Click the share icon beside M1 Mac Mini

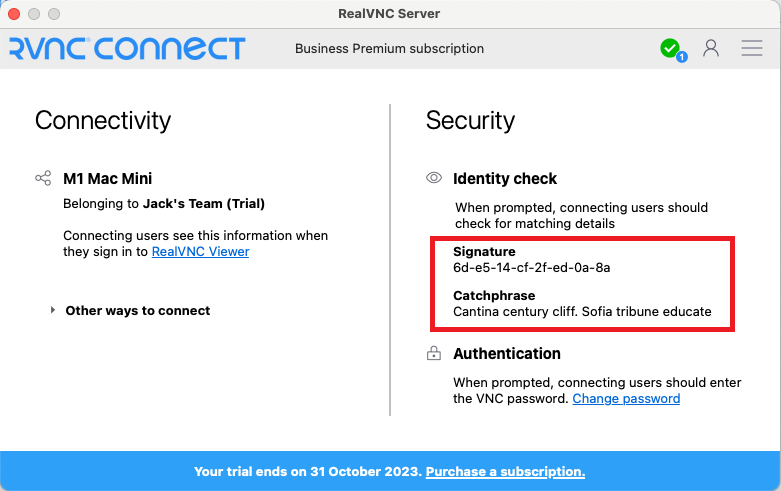43,178
